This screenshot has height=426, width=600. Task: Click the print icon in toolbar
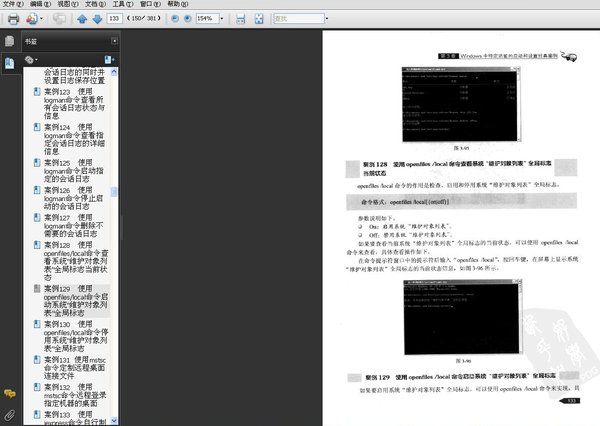tap(13, 19)
